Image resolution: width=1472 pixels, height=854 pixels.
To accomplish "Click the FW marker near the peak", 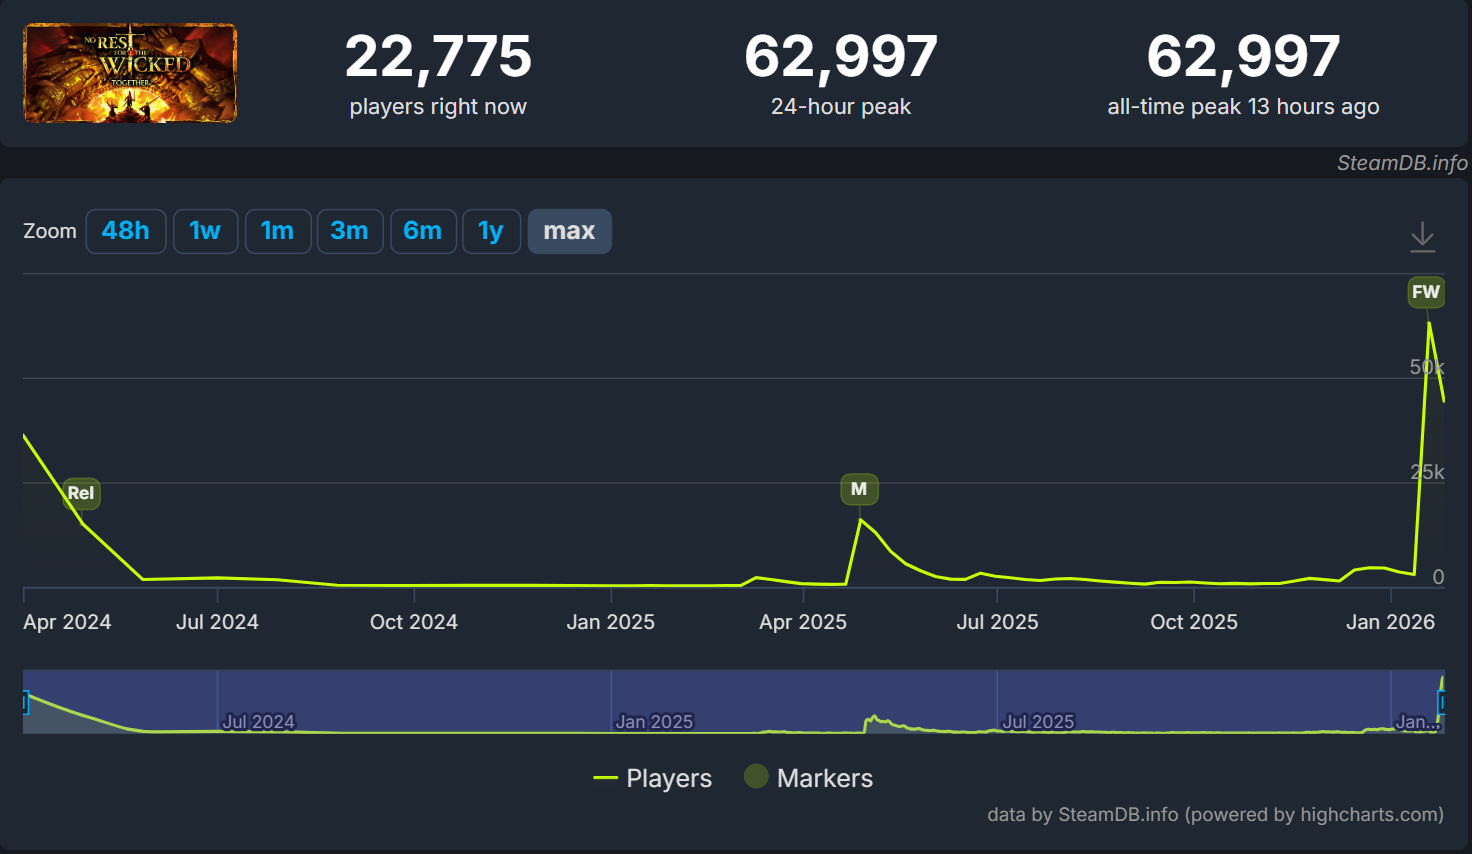I will coord(1425,292).
